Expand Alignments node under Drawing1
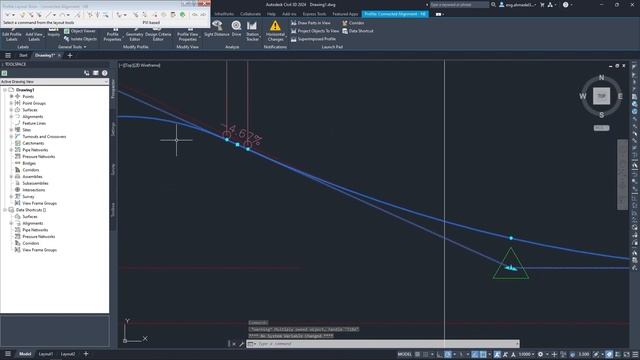The width and height of the screenshot is (640, 360). (11, 116)
